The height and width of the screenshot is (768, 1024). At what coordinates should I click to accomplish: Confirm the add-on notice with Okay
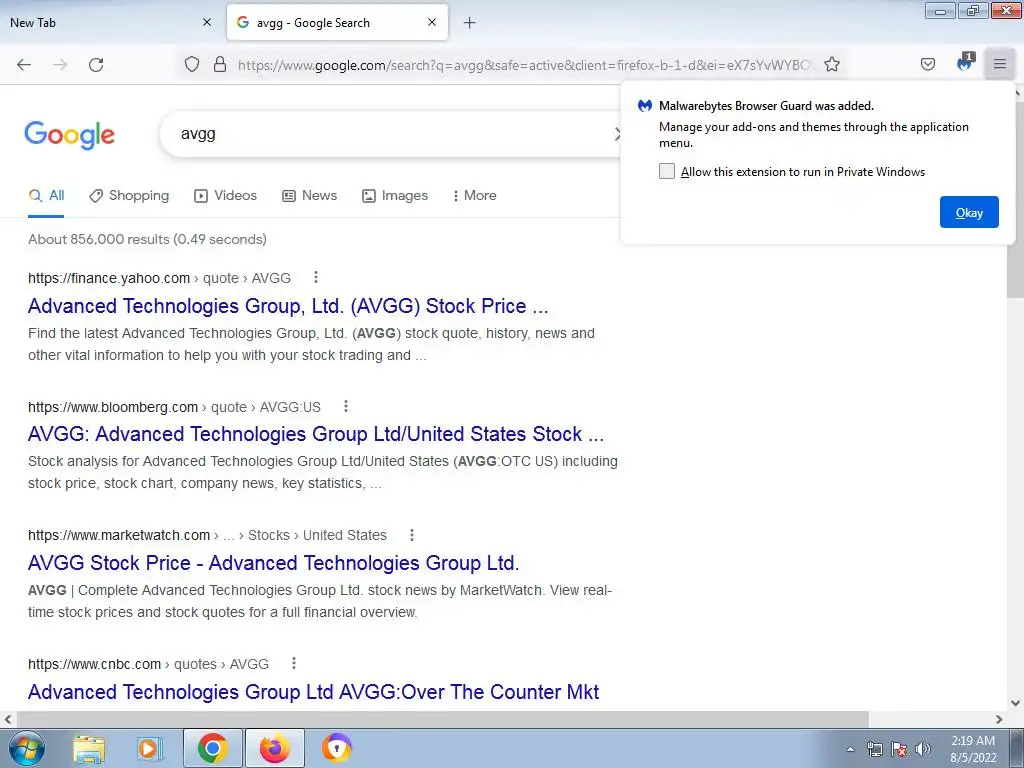point(969,212)
